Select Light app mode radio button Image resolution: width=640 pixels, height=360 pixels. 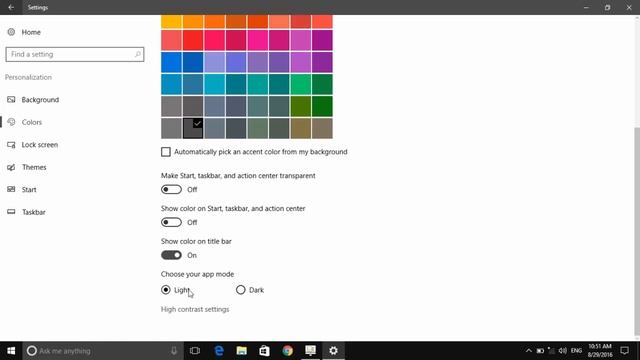166,290
